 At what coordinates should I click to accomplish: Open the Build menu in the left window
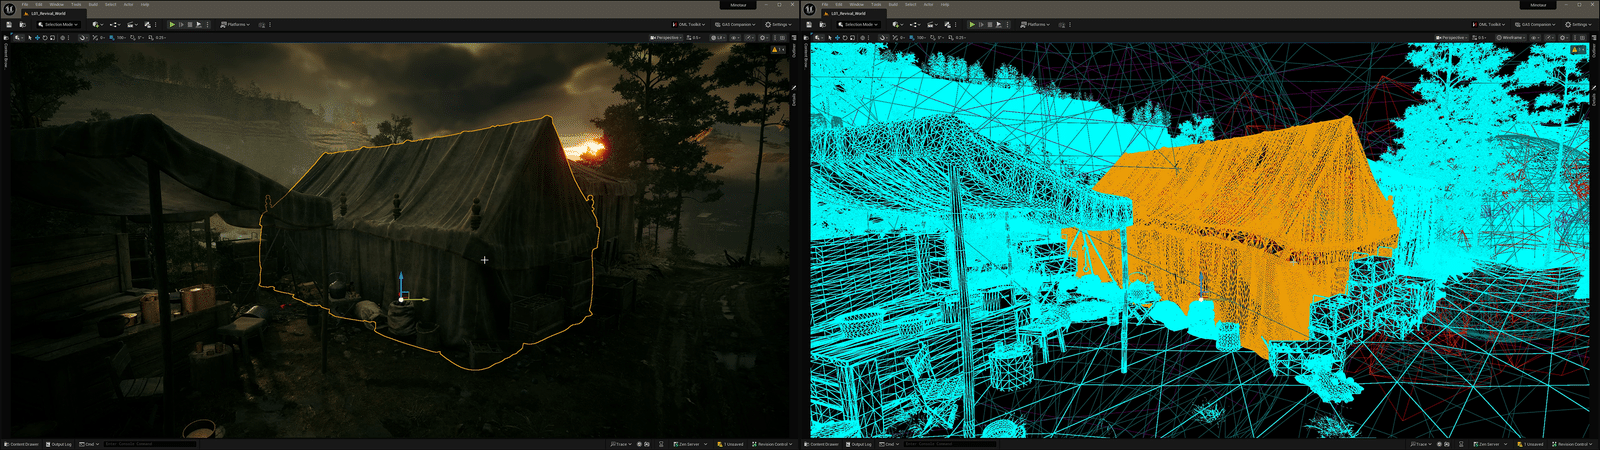[x=93, y=4]
